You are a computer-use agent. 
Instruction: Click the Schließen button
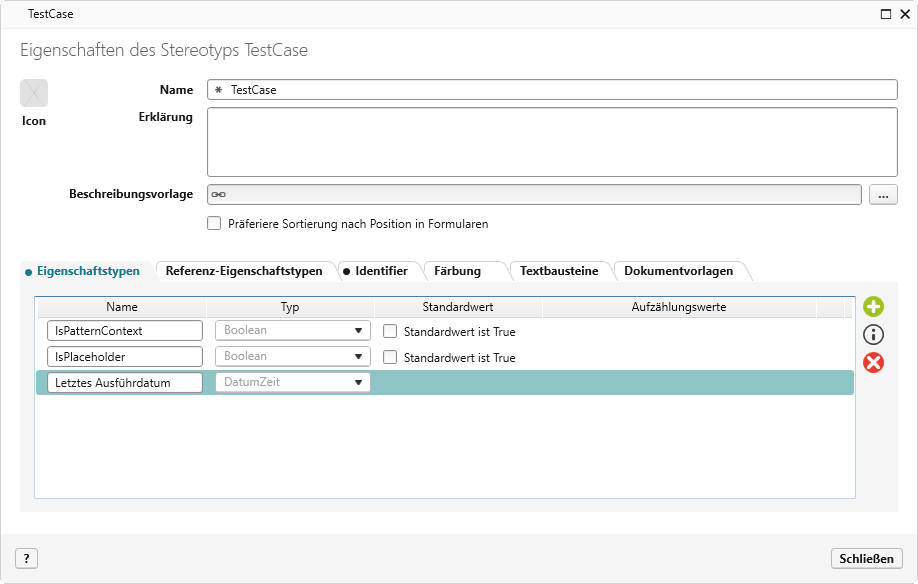[x=866, y=558]
